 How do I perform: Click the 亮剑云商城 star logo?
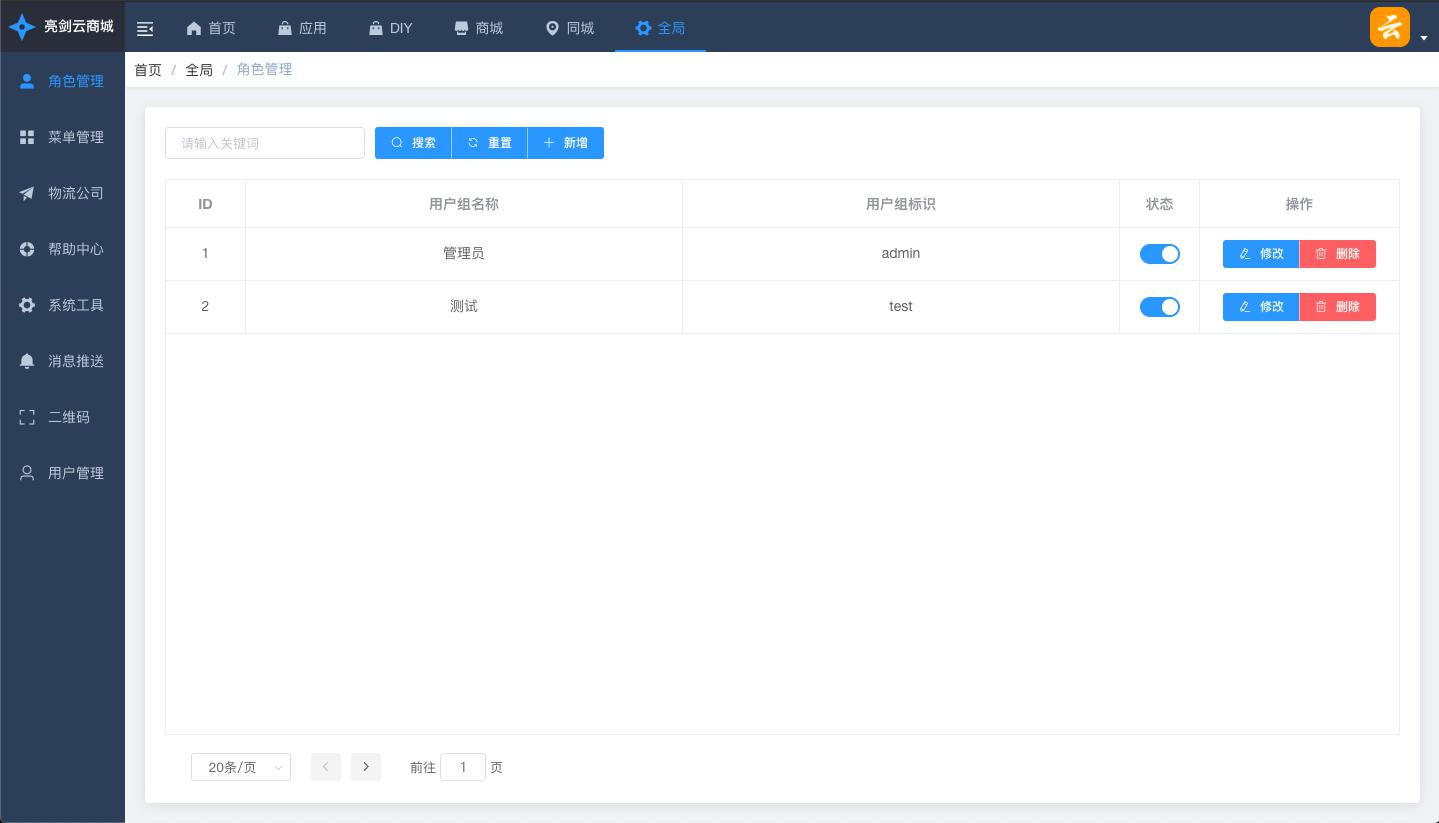click(x=21, y=27)
